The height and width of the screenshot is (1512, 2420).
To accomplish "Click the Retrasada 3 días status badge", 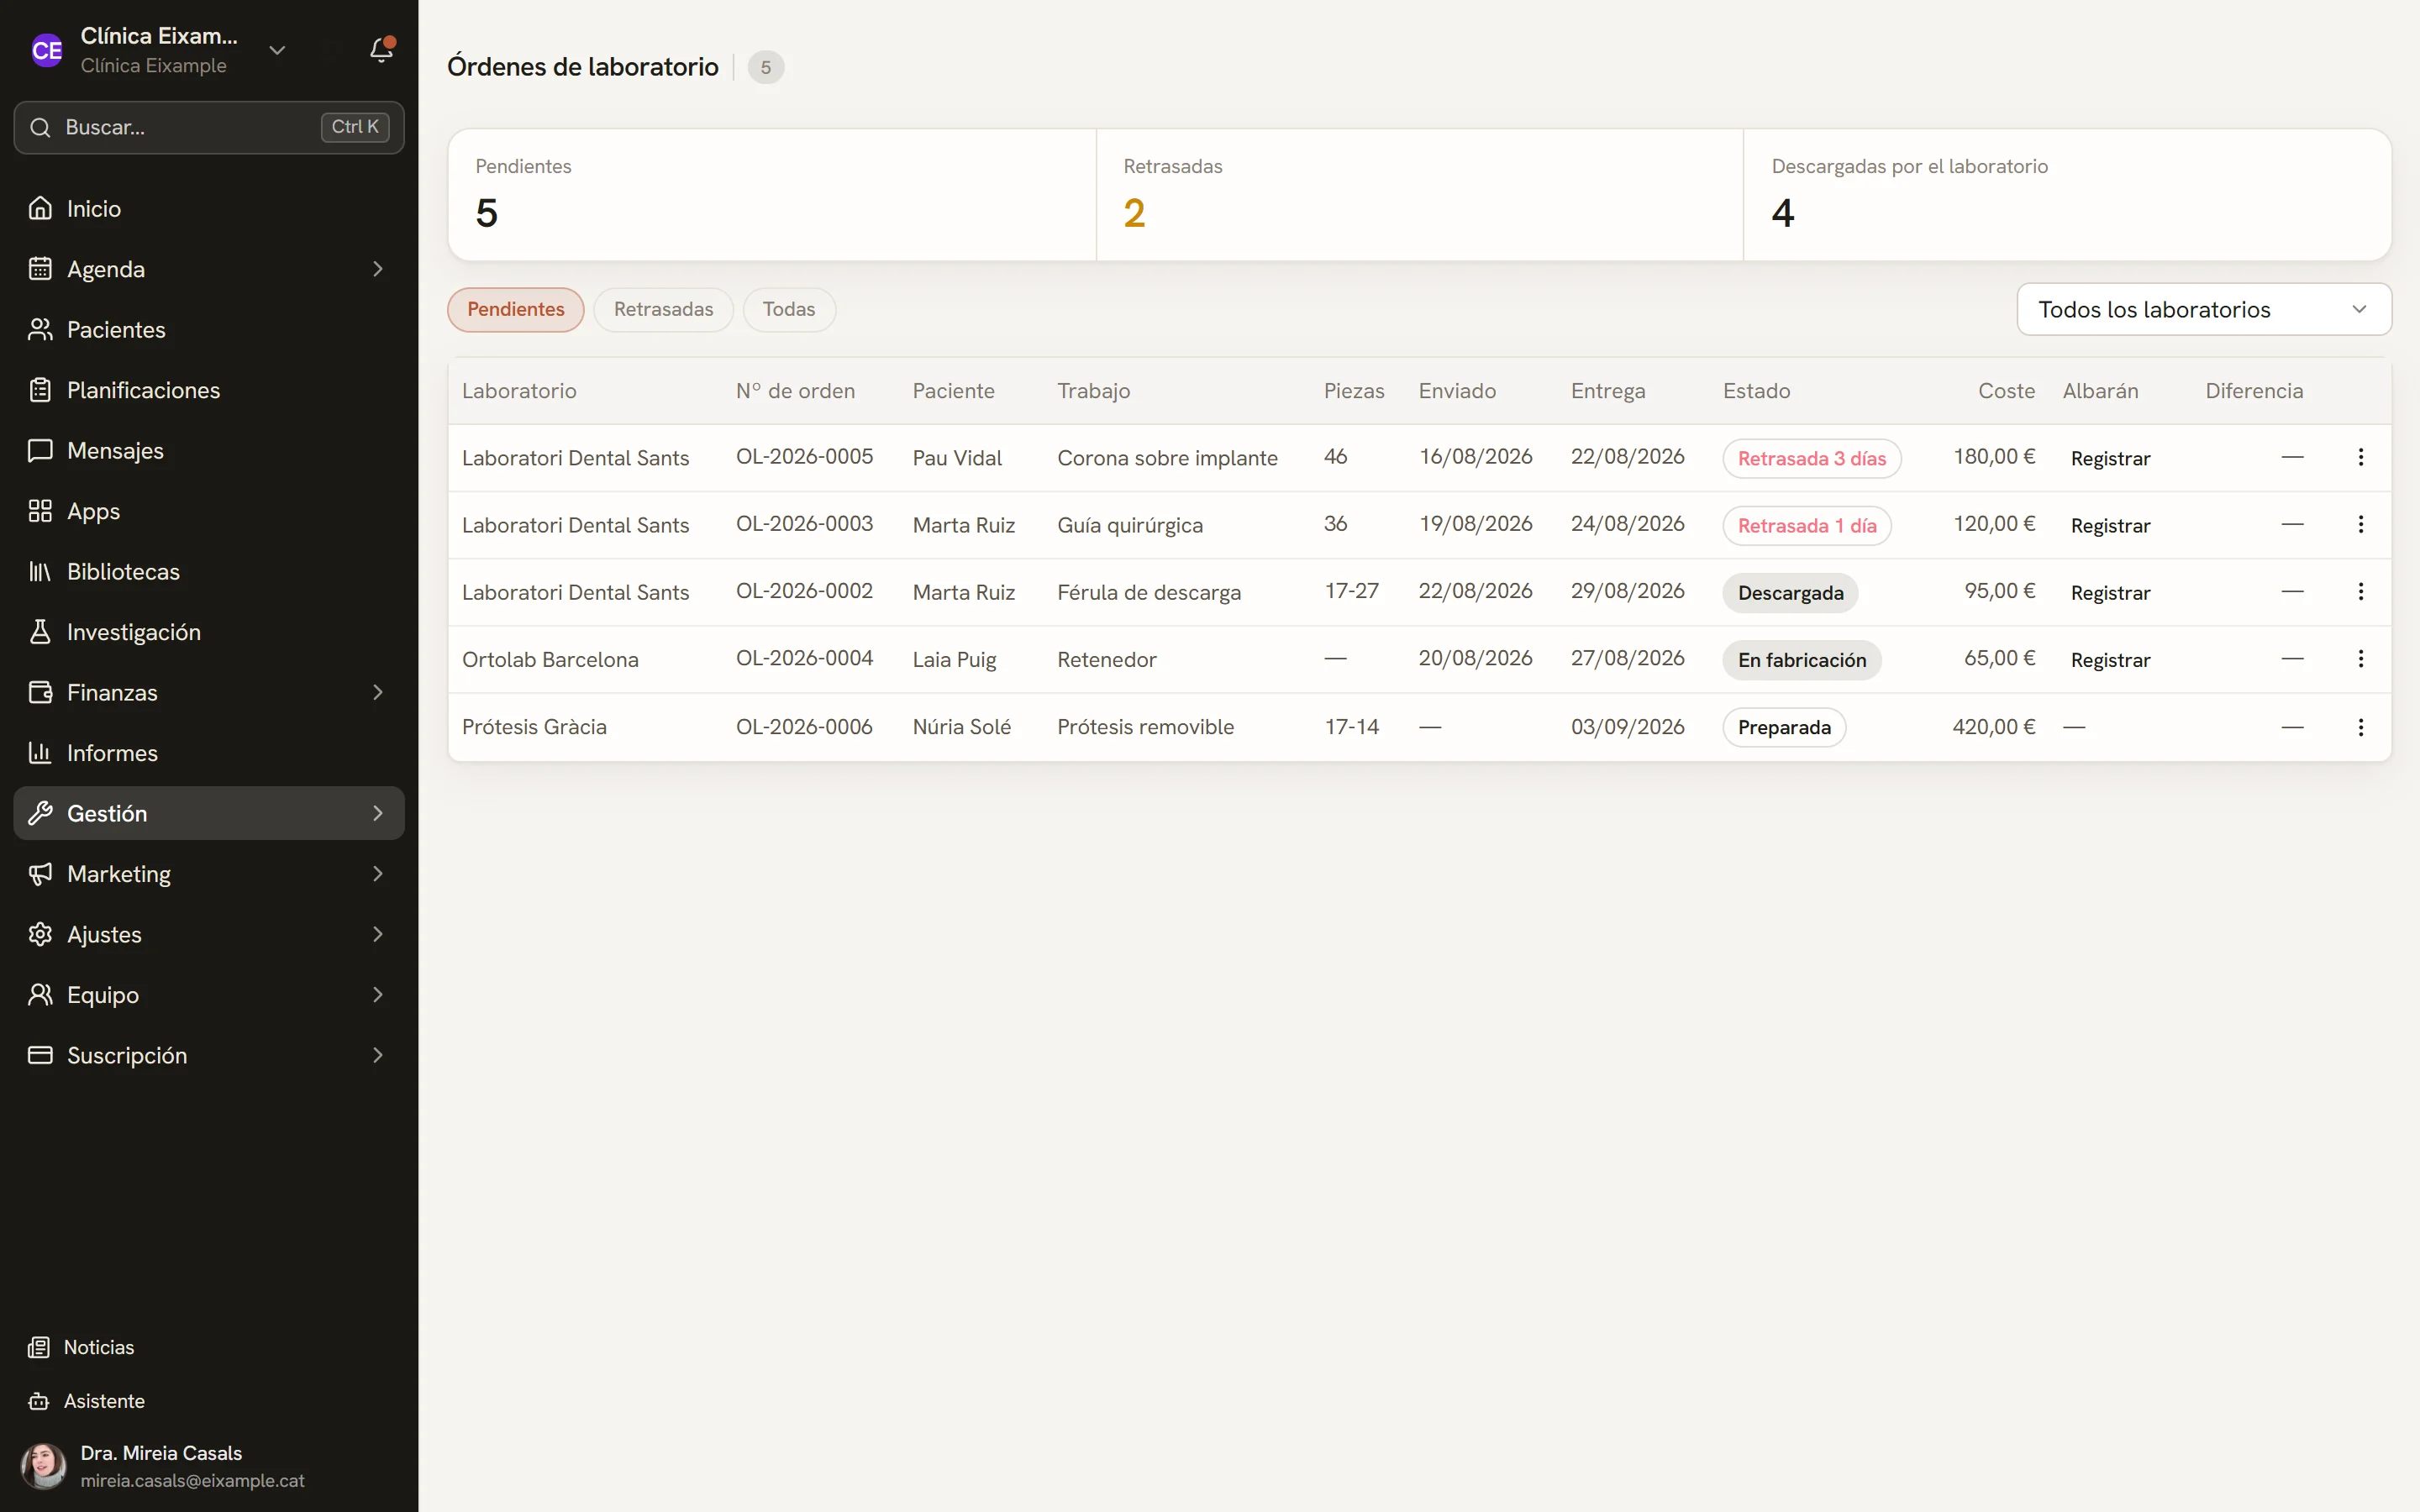I will (x=1811, y=458).
